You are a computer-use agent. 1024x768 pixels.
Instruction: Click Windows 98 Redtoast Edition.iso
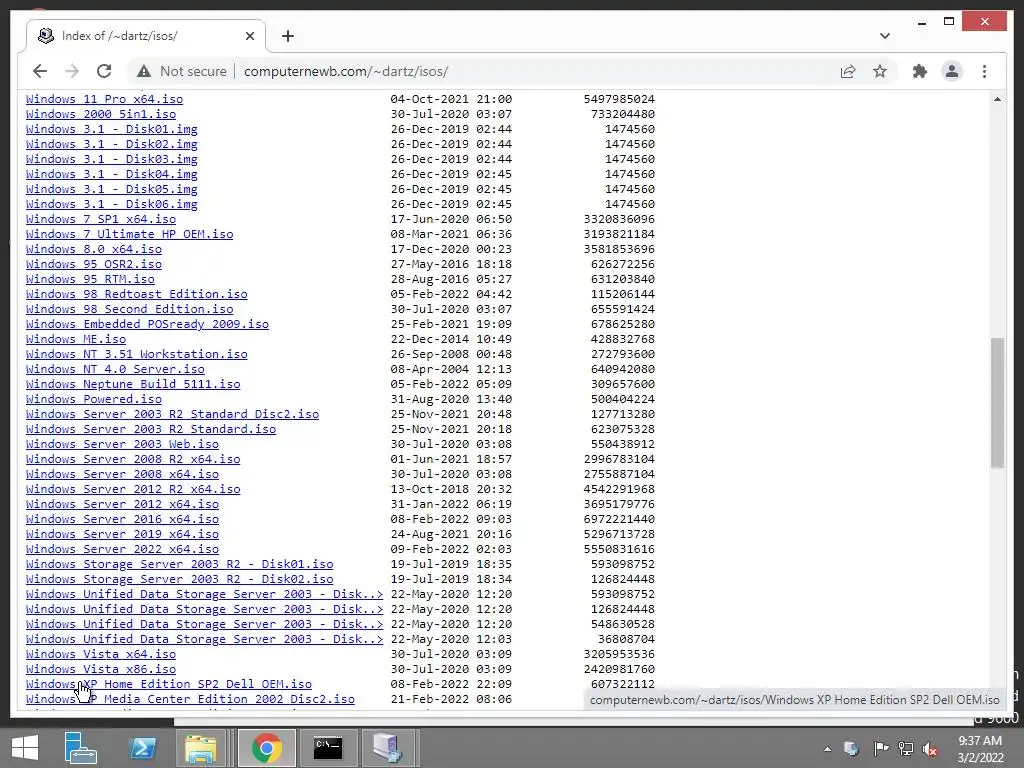[136, 295]
